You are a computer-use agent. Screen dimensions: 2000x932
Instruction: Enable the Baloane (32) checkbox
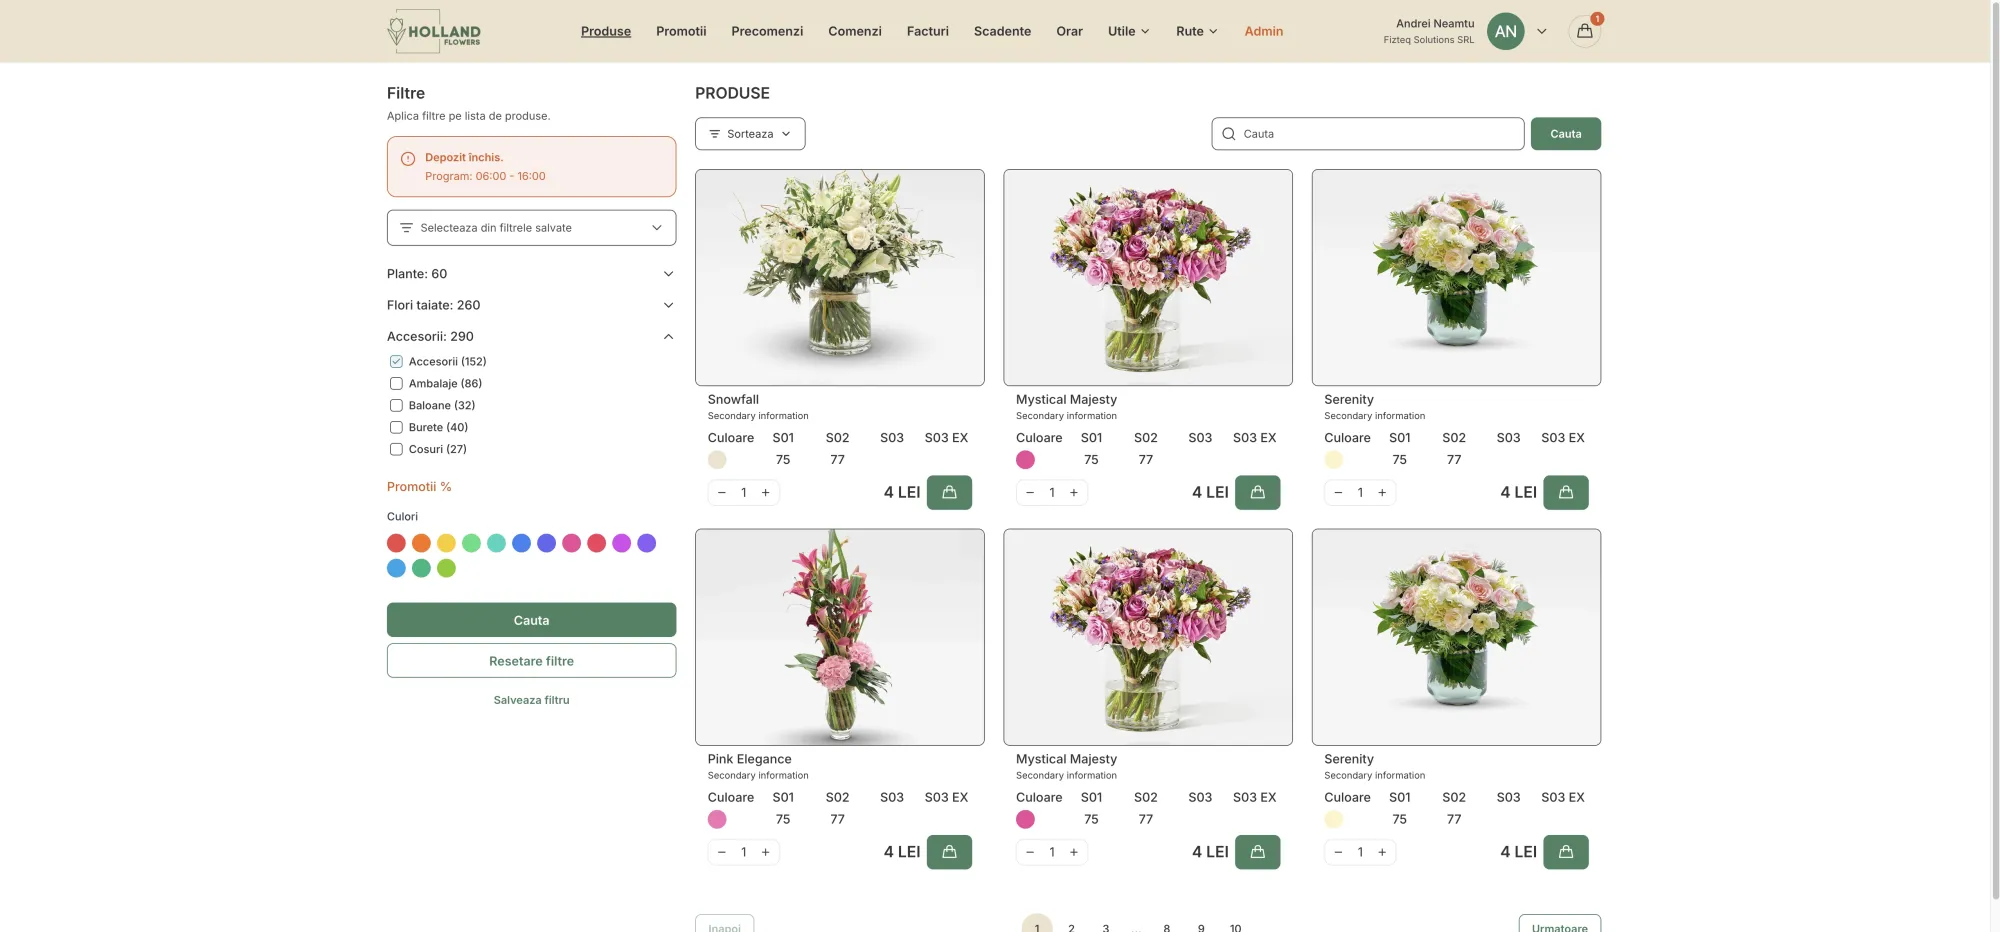(396, 405)
